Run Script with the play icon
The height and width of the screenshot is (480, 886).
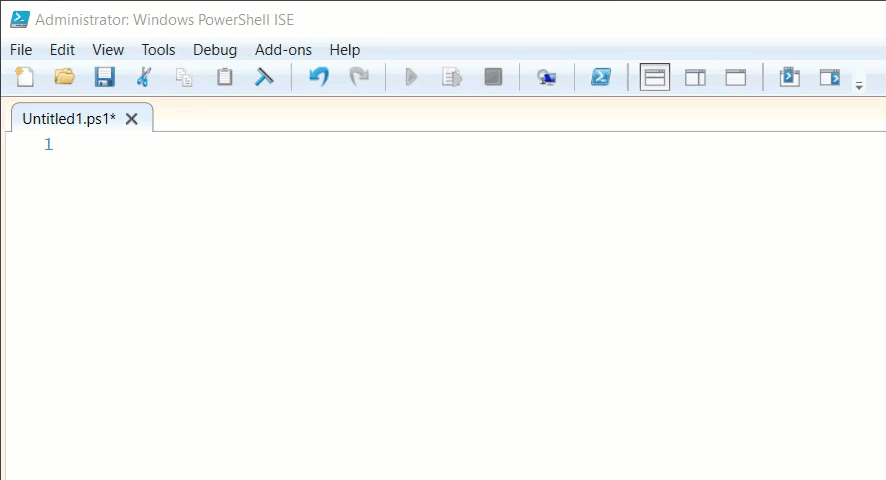coord(411,77)
